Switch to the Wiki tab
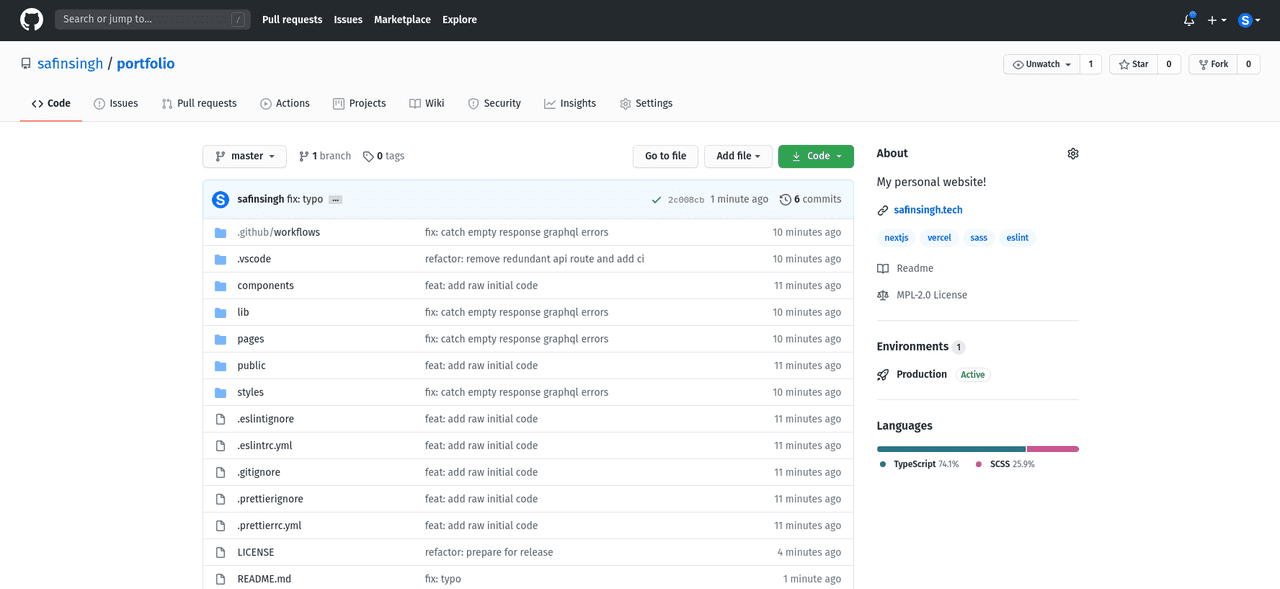Viewport: 1280px width, 589px height. pyautogui.click(x=427, y=103)
